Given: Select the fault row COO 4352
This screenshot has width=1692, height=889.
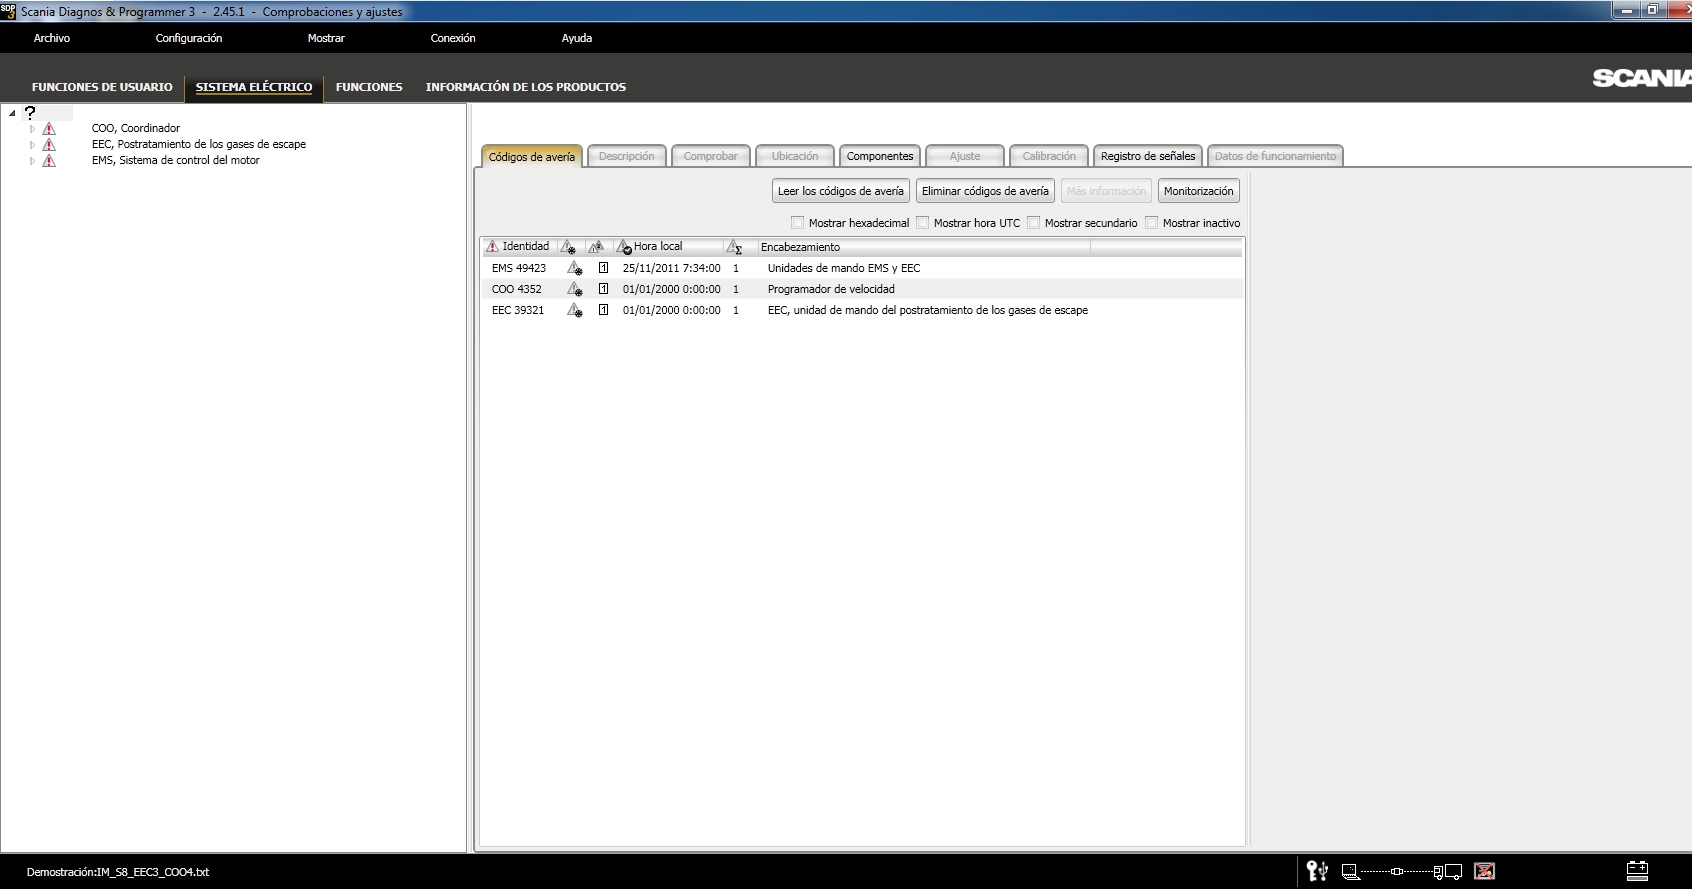Looking at the screenshot, I should pyautogui.click(x=862, y=289).
